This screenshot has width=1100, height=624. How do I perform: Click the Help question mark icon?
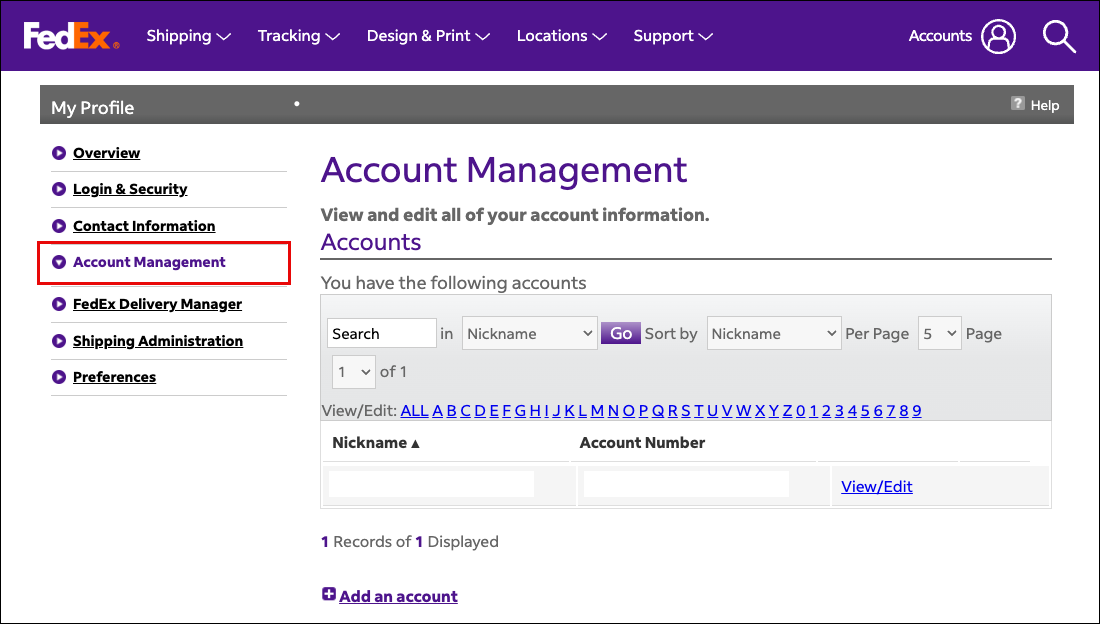tap(1018, 104)
